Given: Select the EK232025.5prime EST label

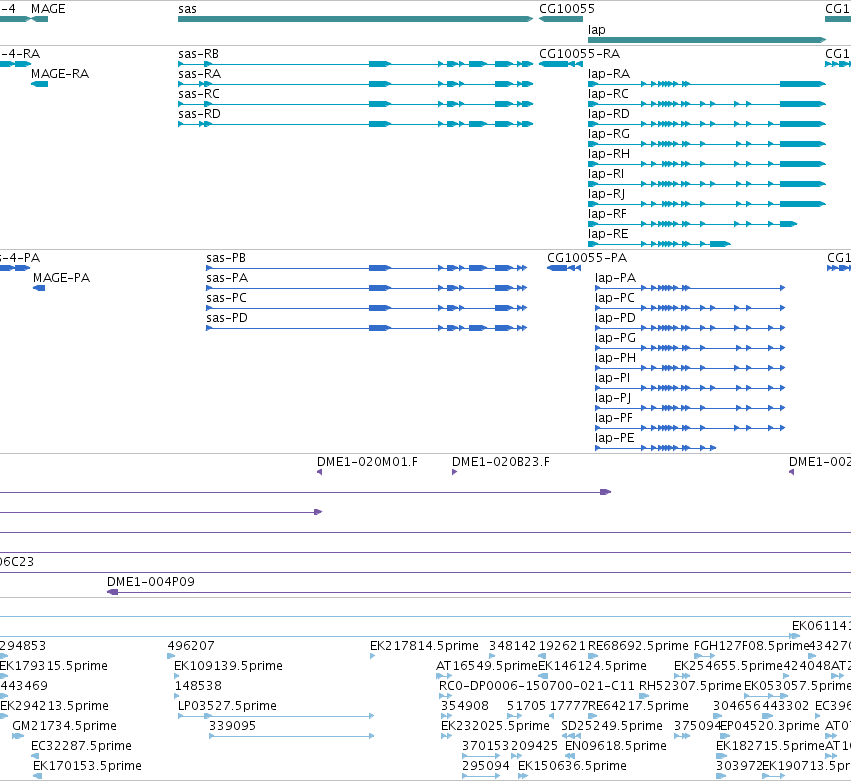Looking at the screenshot, I should coord(495,726).
